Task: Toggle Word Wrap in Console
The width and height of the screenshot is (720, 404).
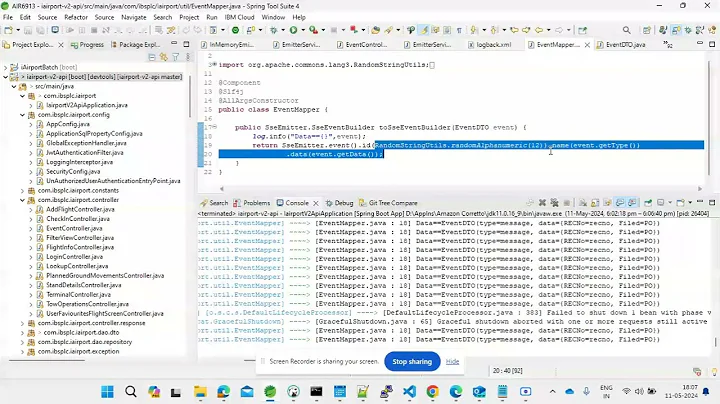Action: 608,202
